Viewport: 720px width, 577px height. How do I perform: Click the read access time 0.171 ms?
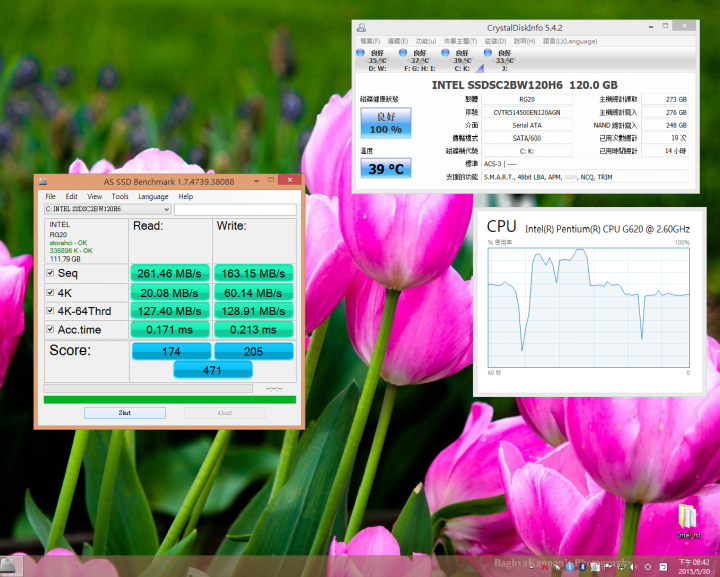click(170, 329)
